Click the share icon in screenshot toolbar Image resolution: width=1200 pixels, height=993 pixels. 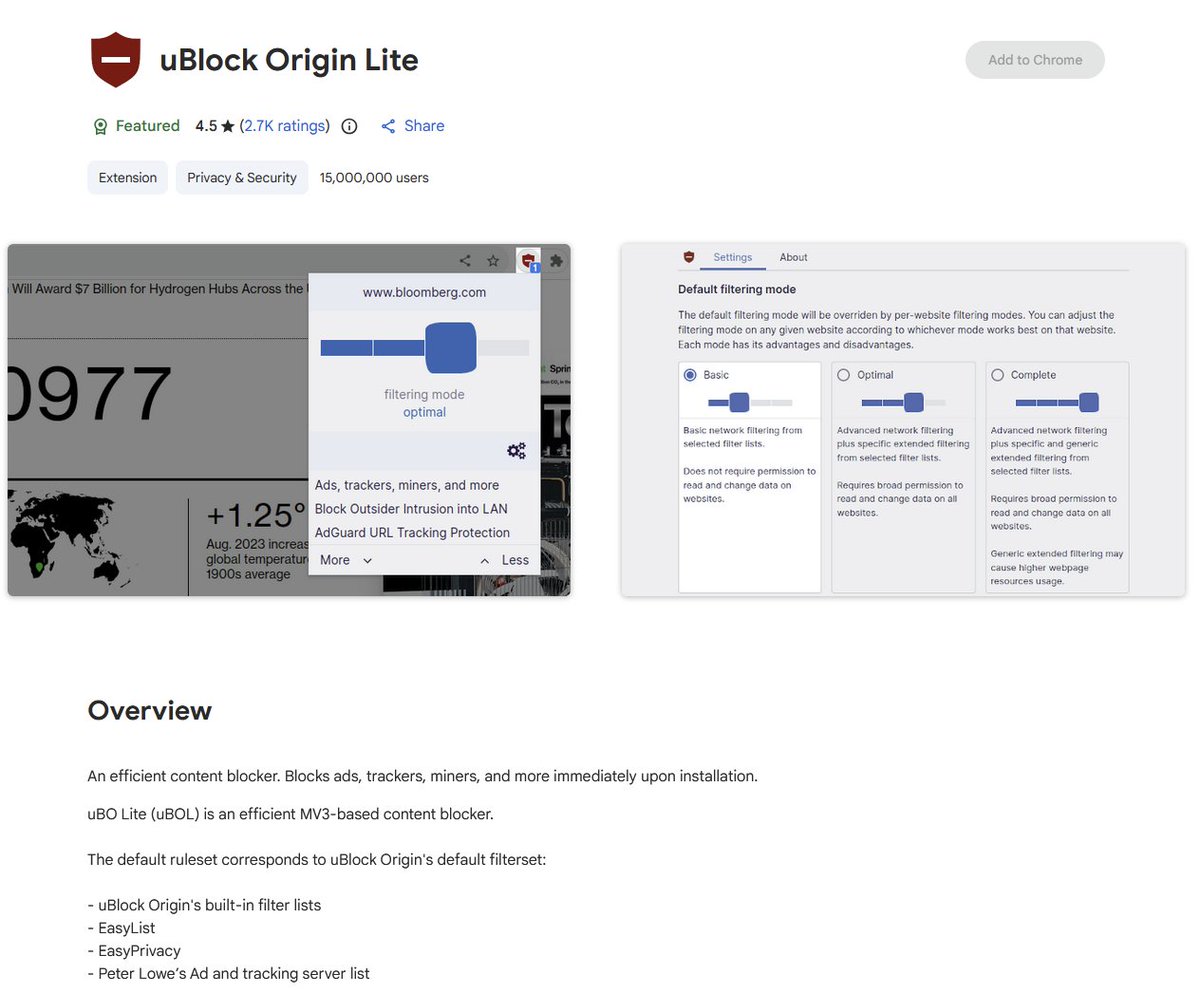[x=465, y=260]
